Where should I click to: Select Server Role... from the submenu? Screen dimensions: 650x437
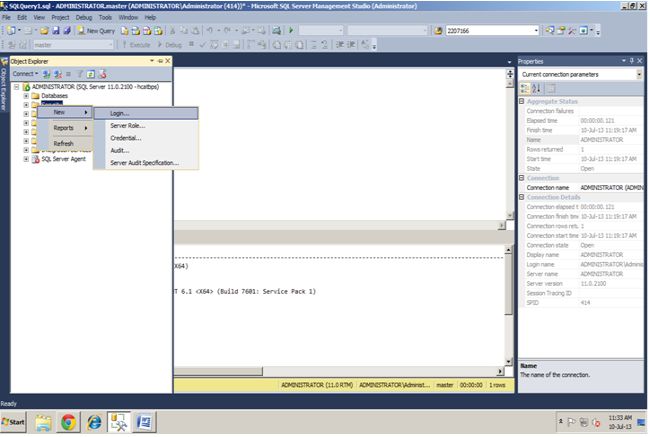pyautogui.click(x=146, y=126)
